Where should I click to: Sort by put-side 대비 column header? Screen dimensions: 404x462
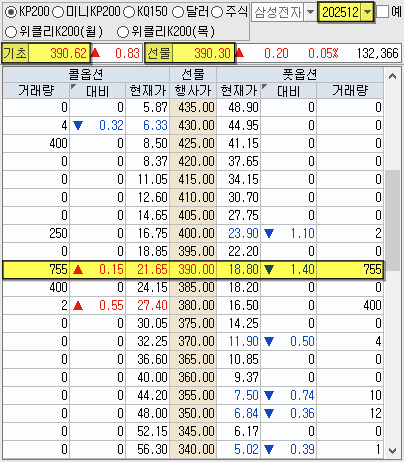288,90
